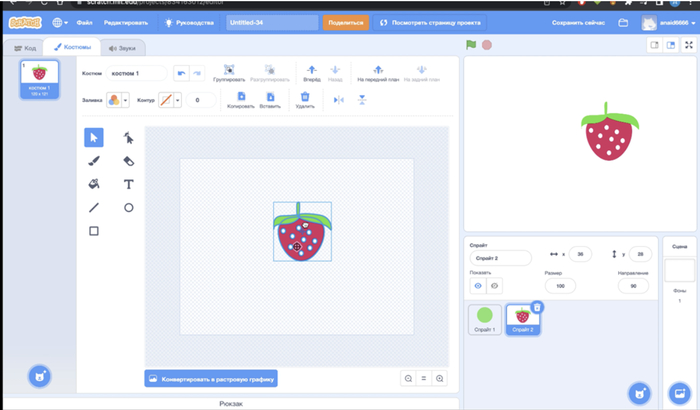Show sprite using the open eye toggle
This screenshot has width=700, height=410.
[477, 286]
